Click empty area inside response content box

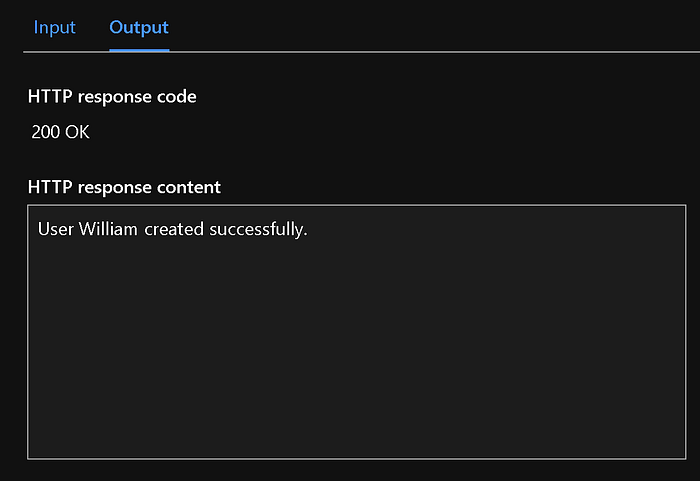pos(357,348)
